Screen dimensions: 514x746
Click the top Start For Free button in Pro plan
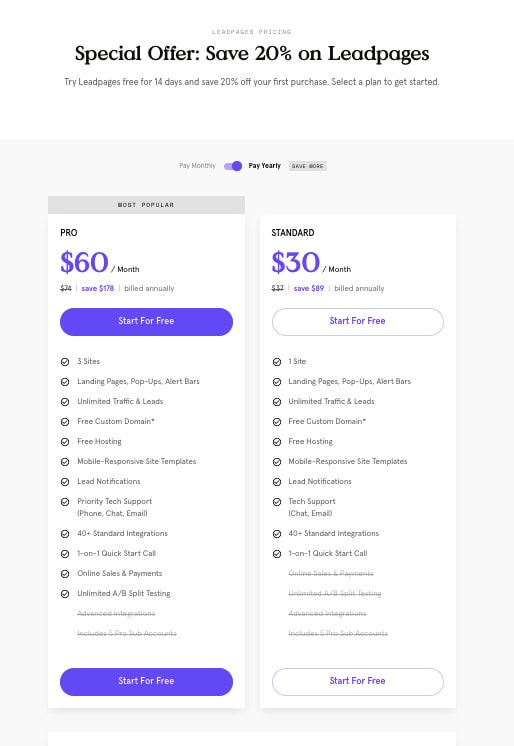(146, 322)
